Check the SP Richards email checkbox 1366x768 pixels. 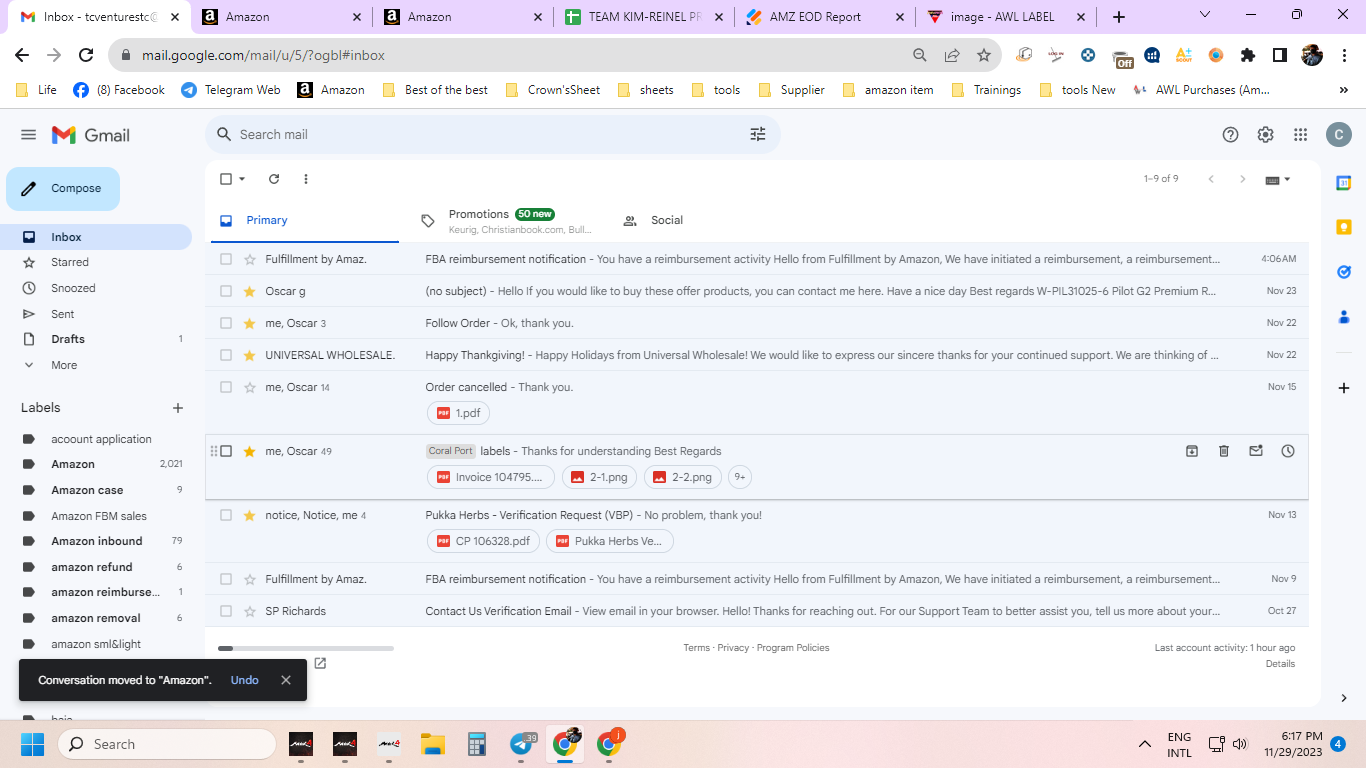pyautogui.click(x=226, y=611)
